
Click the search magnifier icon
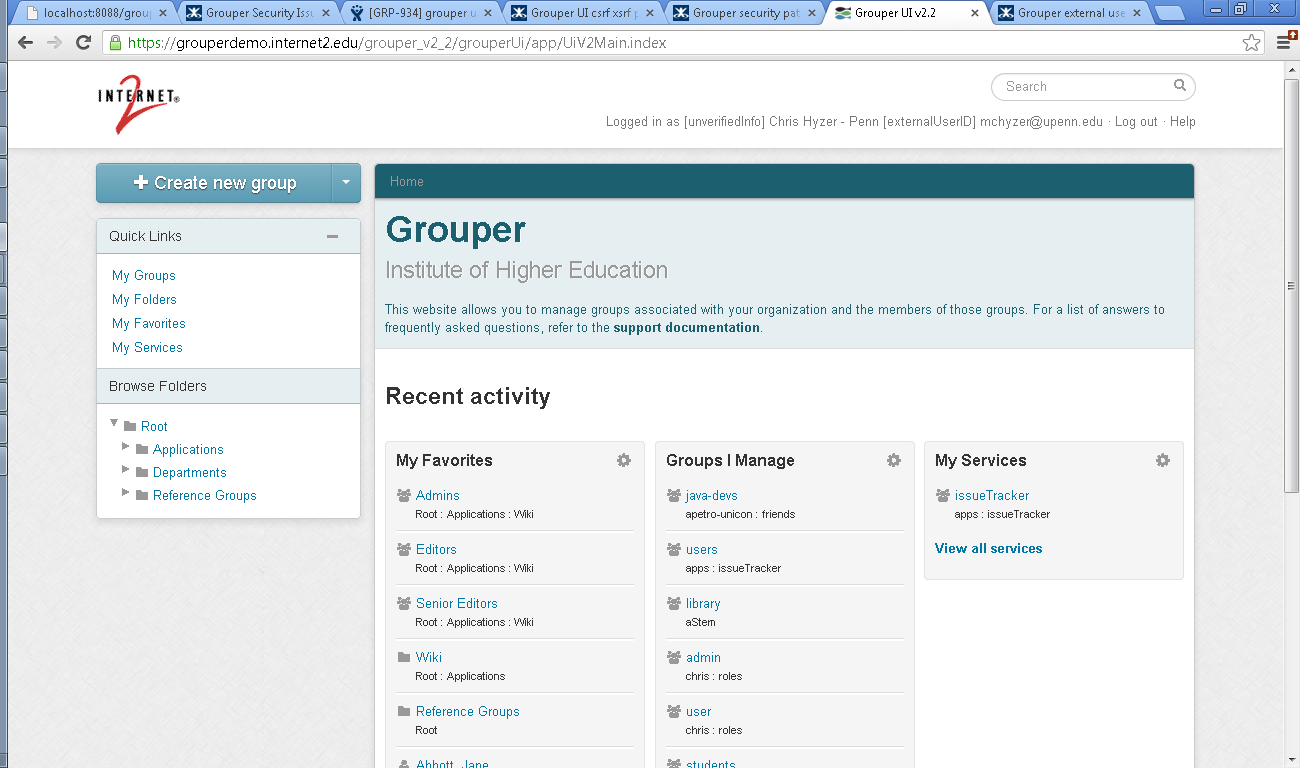(1180, 86)
